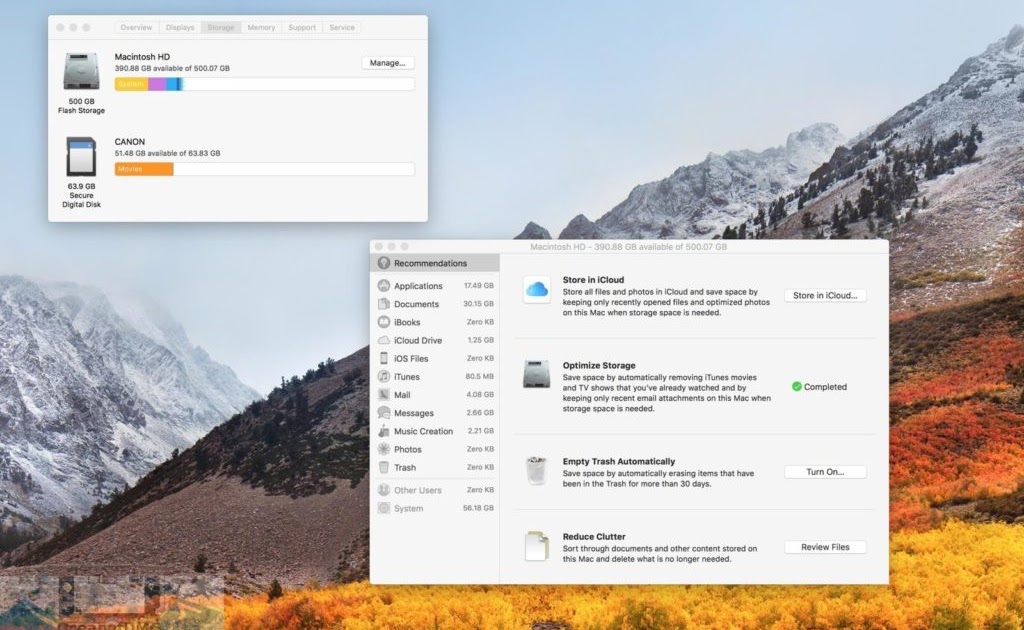Select Recommendations in the sidebar
Screen dimensions: 1024x630
coord(435,263)
